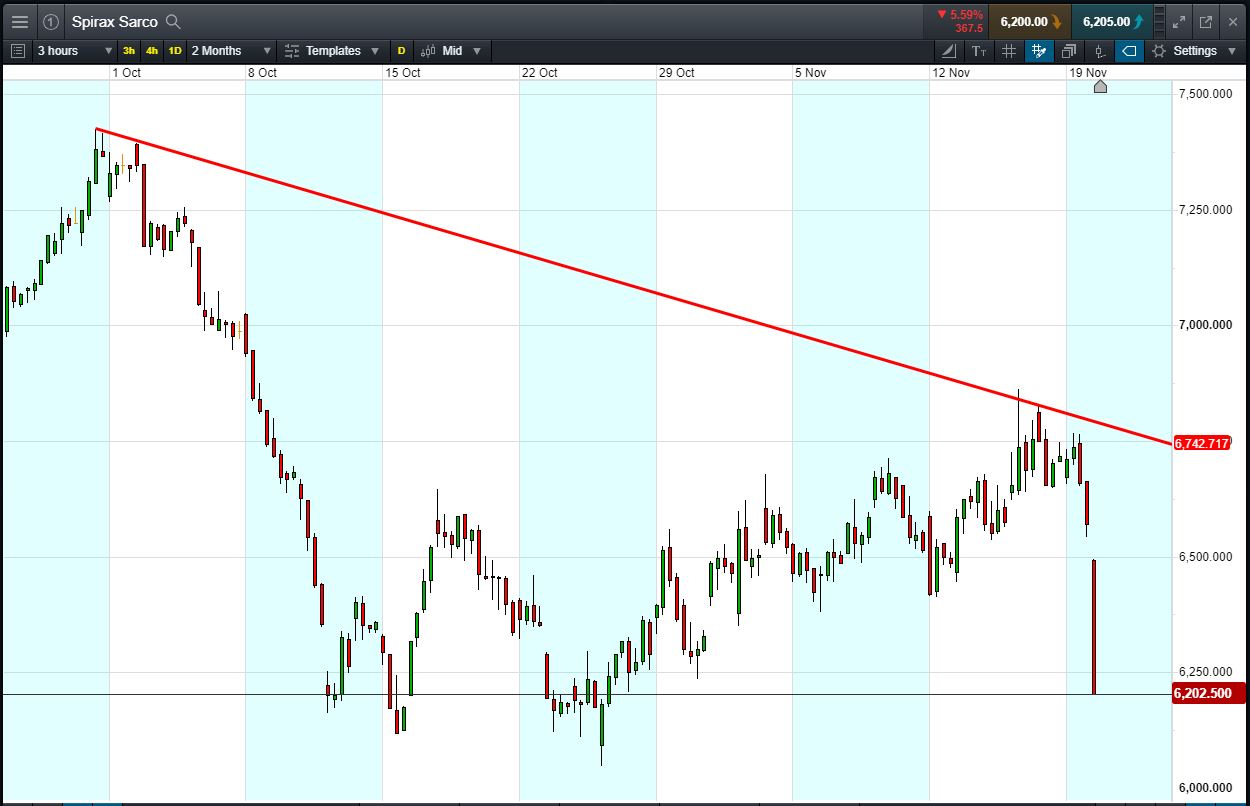Click the candlestick chart type icon
Viewport: 1250px width, 806px height.
pyautogui.click(x=428, y=50)
